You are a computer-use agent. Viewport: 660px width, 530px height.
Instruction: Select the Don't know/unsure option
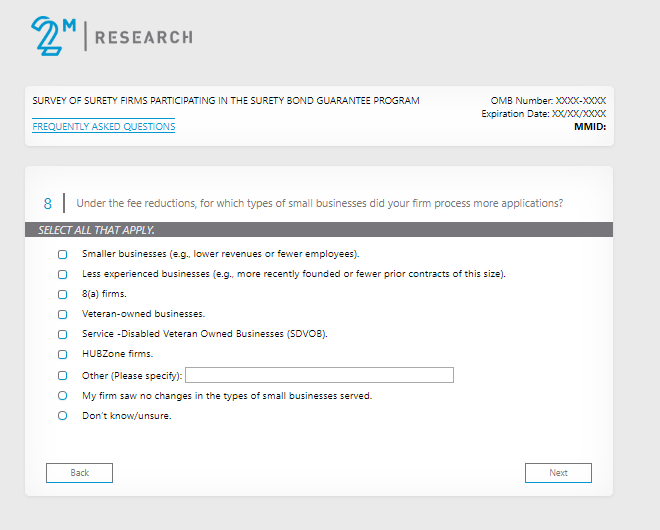coord(63,416)
